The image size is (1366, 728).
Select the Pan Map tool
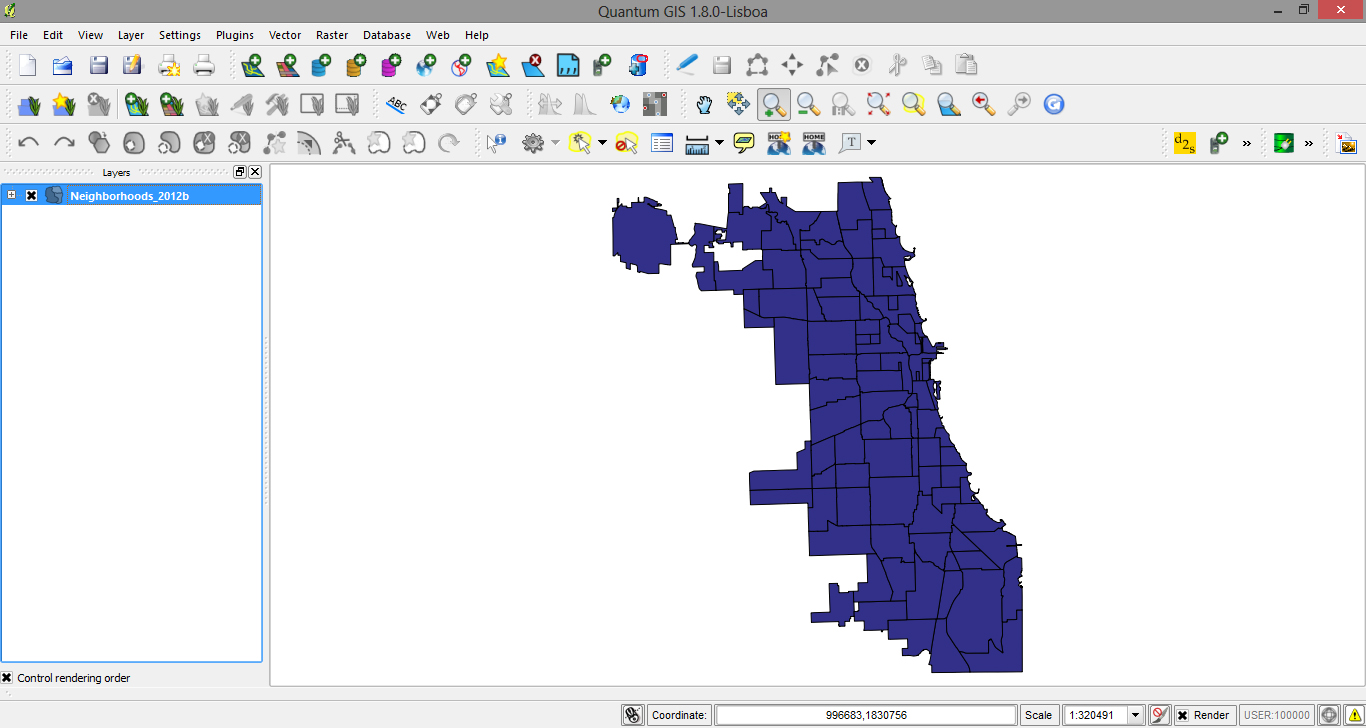[x=703, y=104]
